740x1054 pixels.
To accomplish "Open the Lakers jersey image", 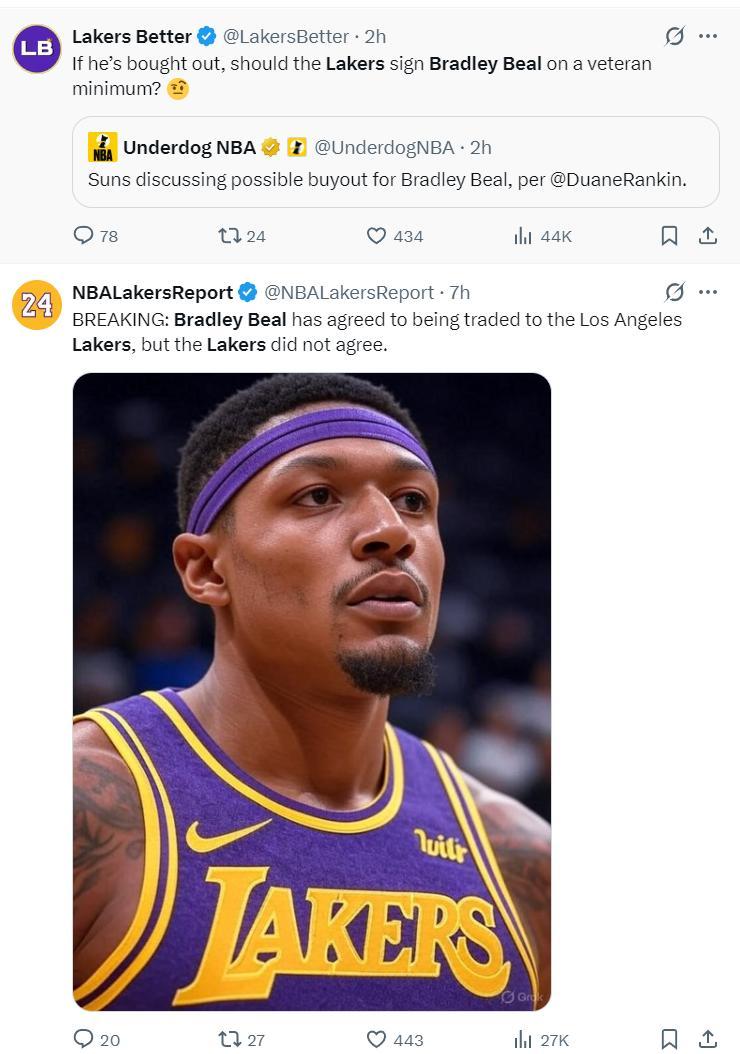I will tap(312, 691).
